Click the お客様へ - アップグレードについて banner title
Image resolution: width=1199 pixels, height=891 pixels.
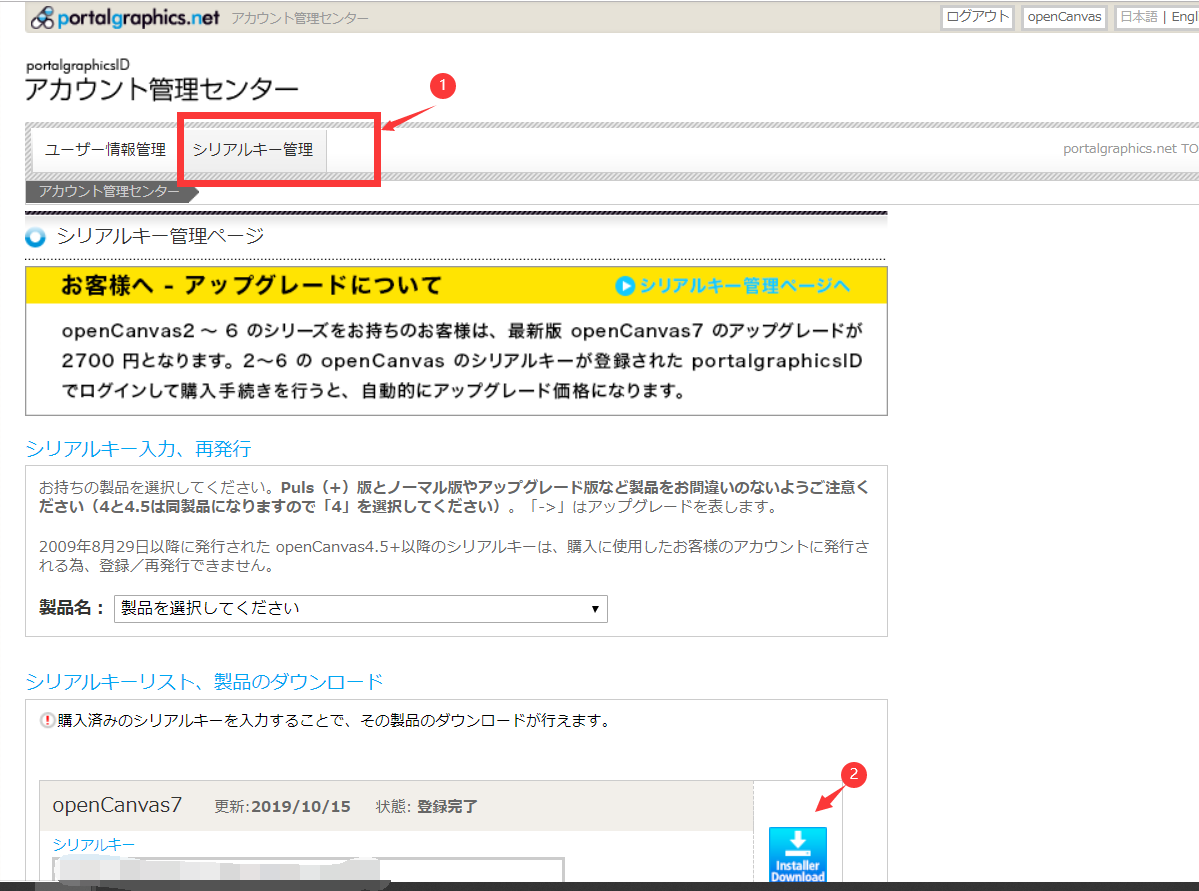(x=252, y=286)
